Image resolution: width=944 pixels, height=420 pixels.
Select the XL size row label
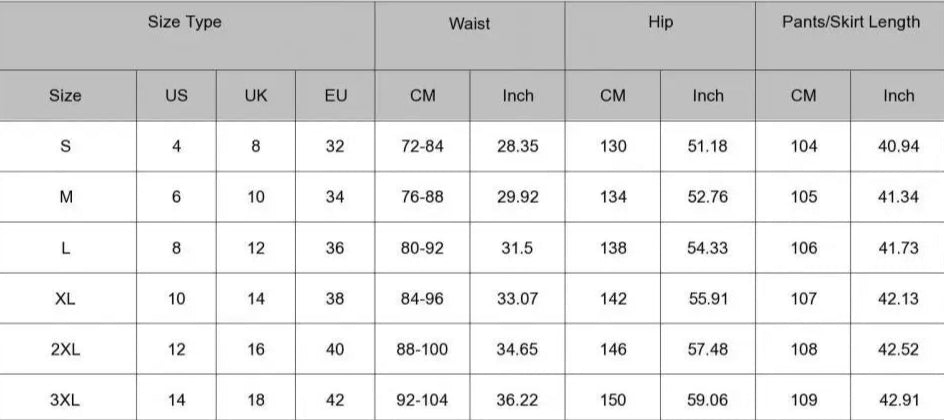pos(66,298)
